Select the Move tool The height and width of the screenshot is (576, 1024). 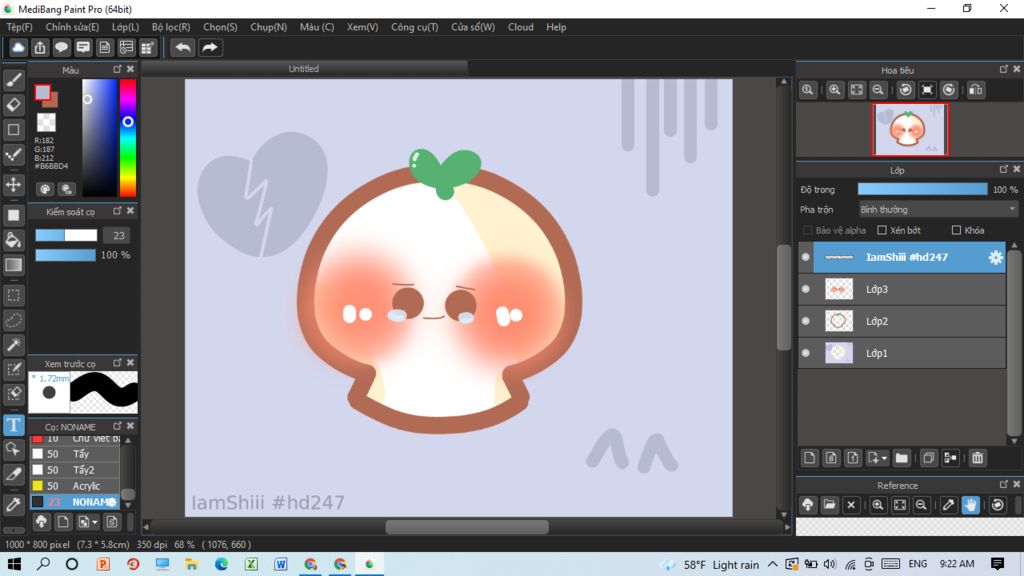coord(14,185)
